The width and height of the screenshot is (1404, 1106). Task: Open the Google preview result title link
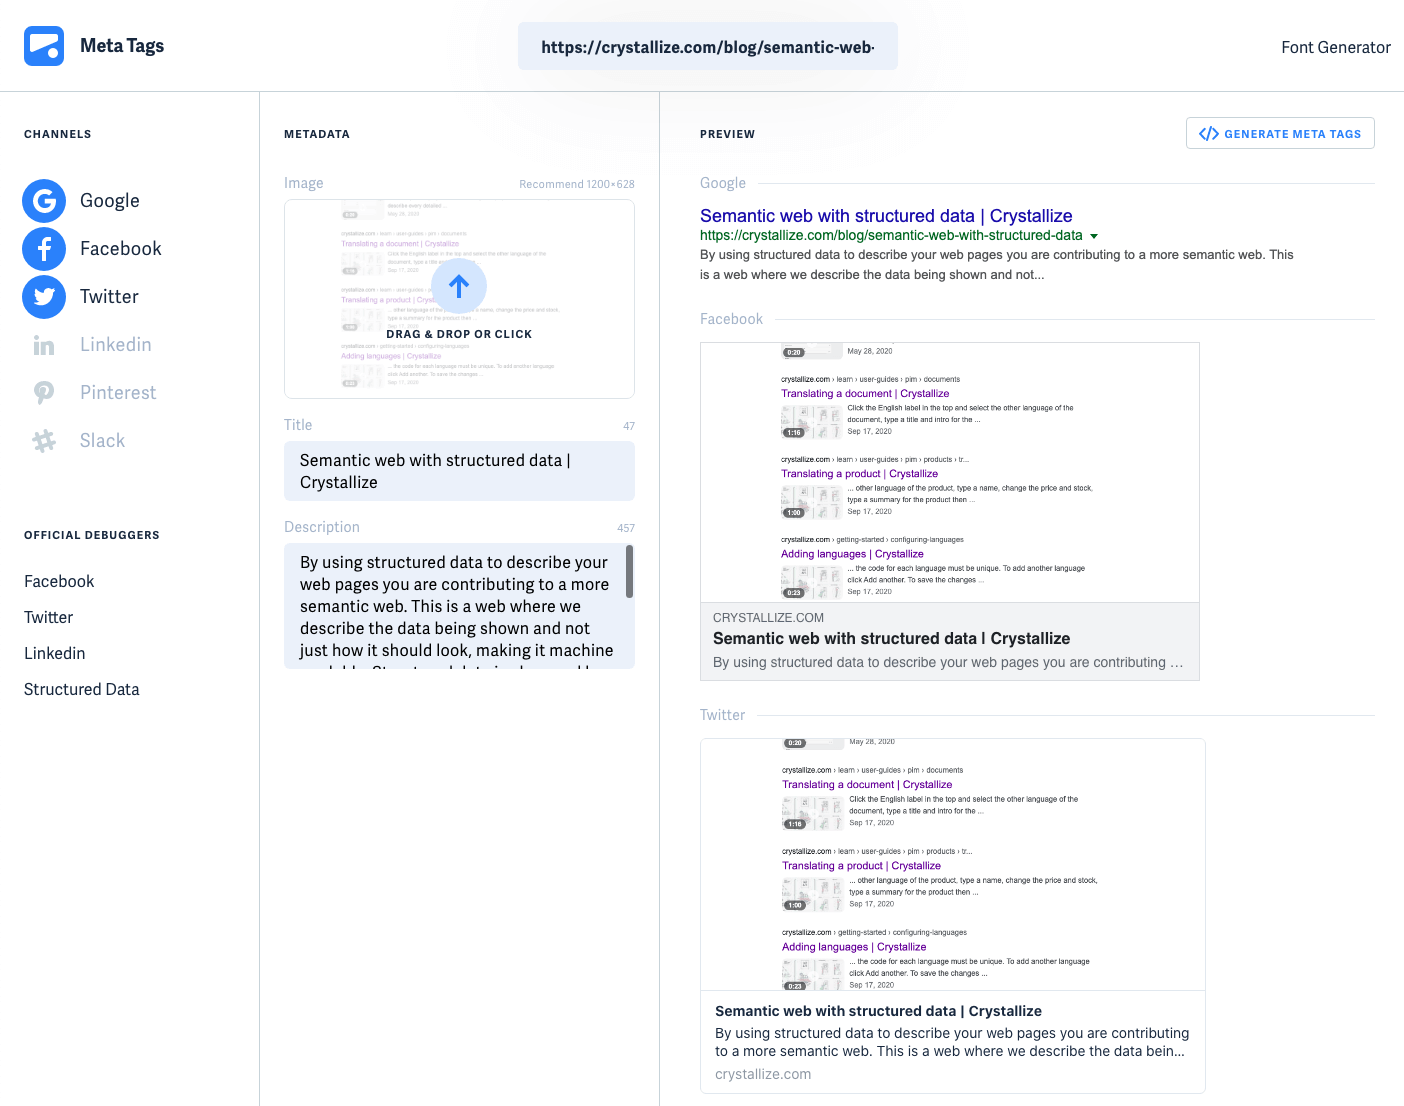point(886,216)
